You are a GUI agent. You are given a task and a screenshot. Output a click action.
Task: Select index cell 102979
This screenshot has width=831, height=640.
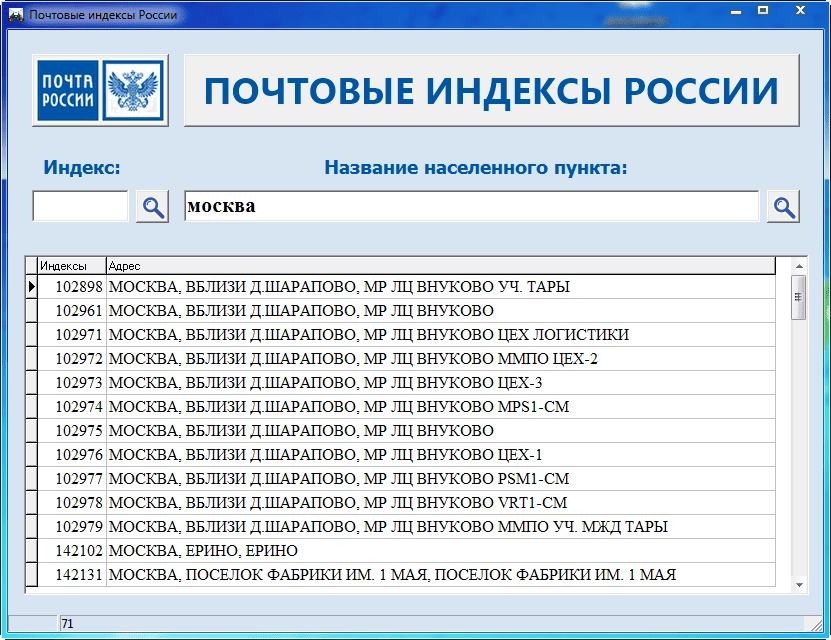click(x=72, y=527)
